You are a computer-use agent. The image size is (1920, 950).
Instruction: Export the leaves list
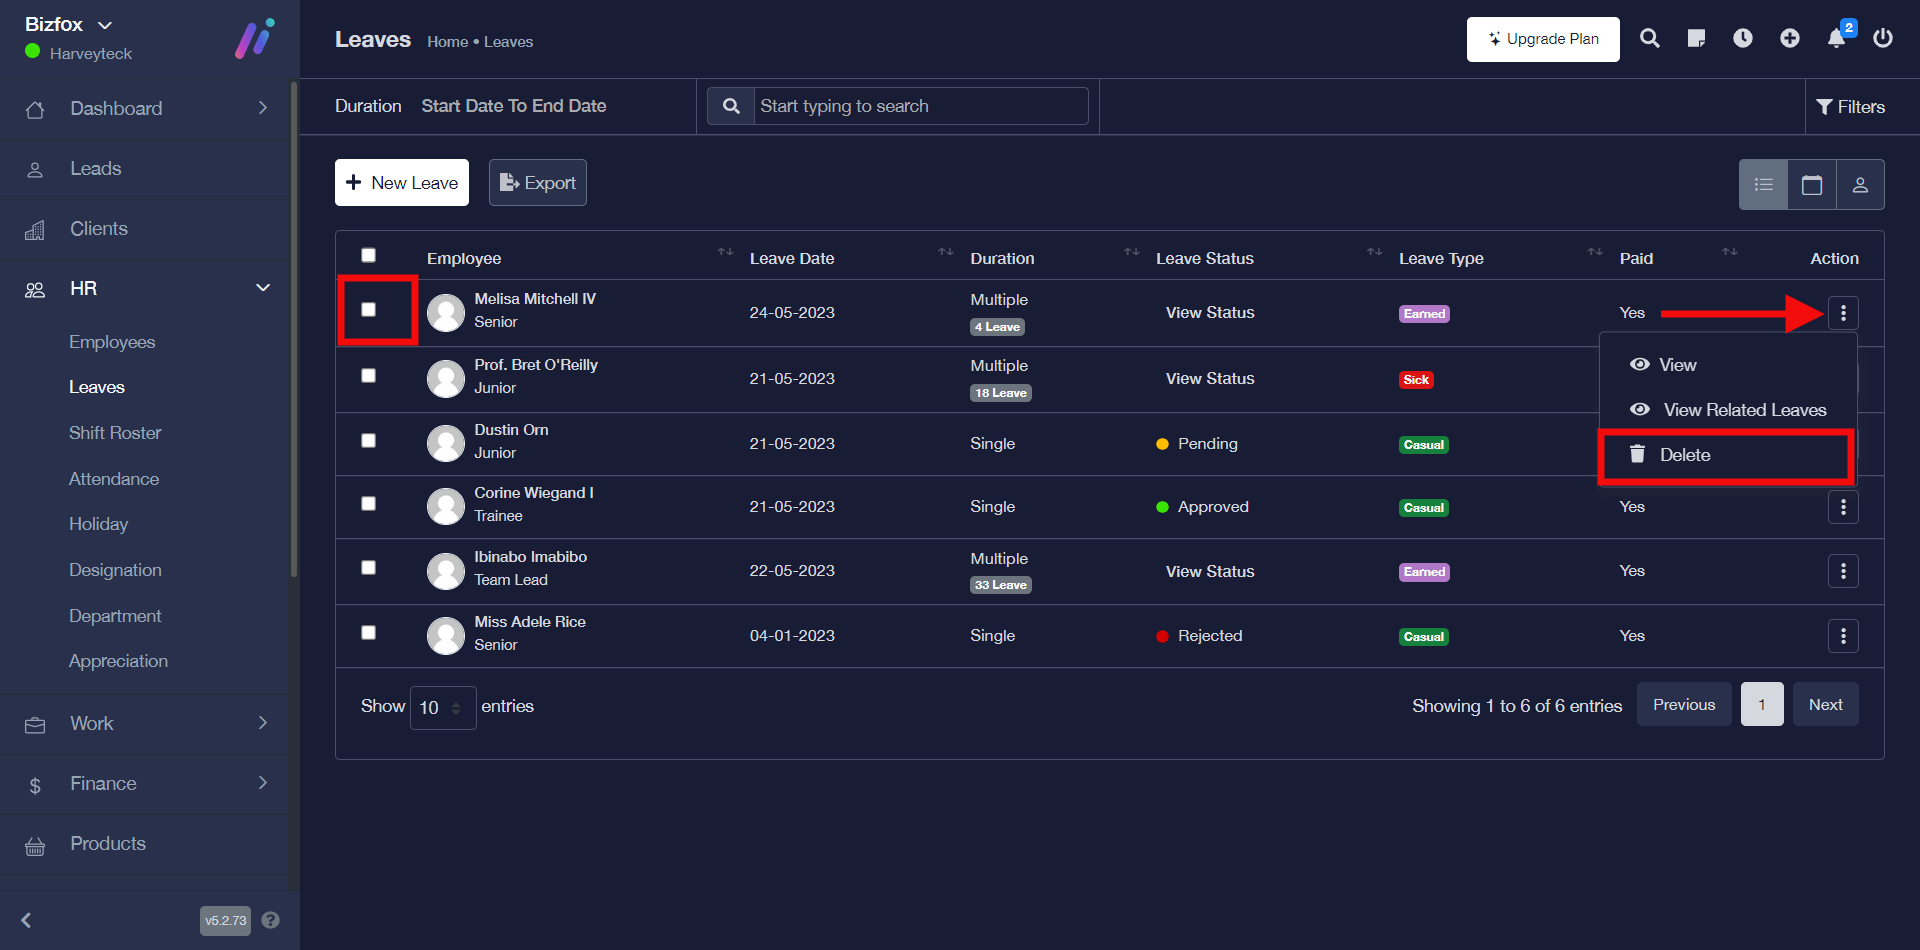[x=538, y=183]
